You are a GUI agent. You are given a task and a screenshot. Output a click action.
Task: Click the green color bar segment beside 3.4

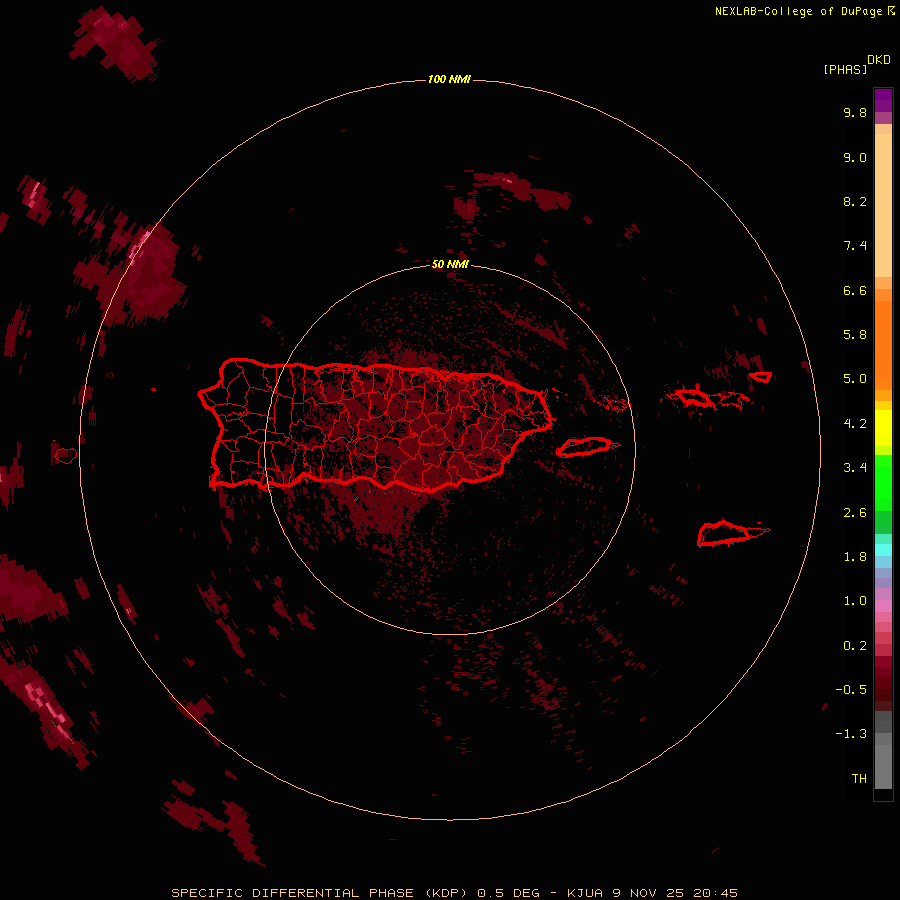(x=883, y=482)
